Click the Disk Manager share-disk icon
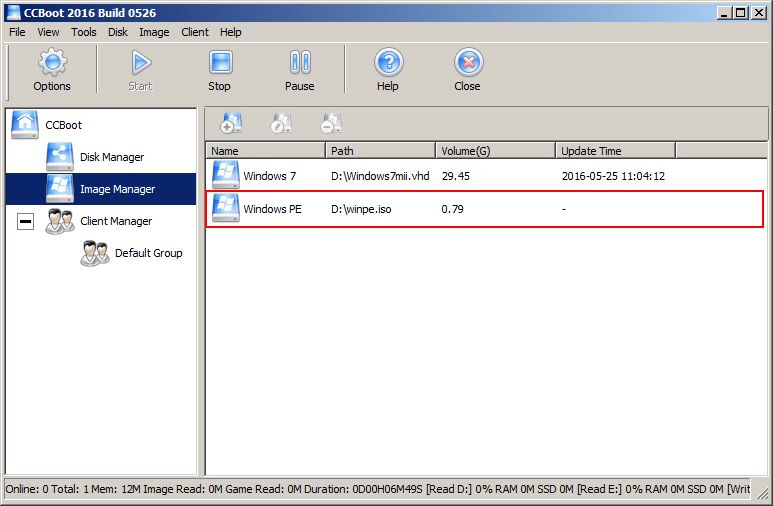Screen dimensions: 773x506 click(x=60, y=157)
